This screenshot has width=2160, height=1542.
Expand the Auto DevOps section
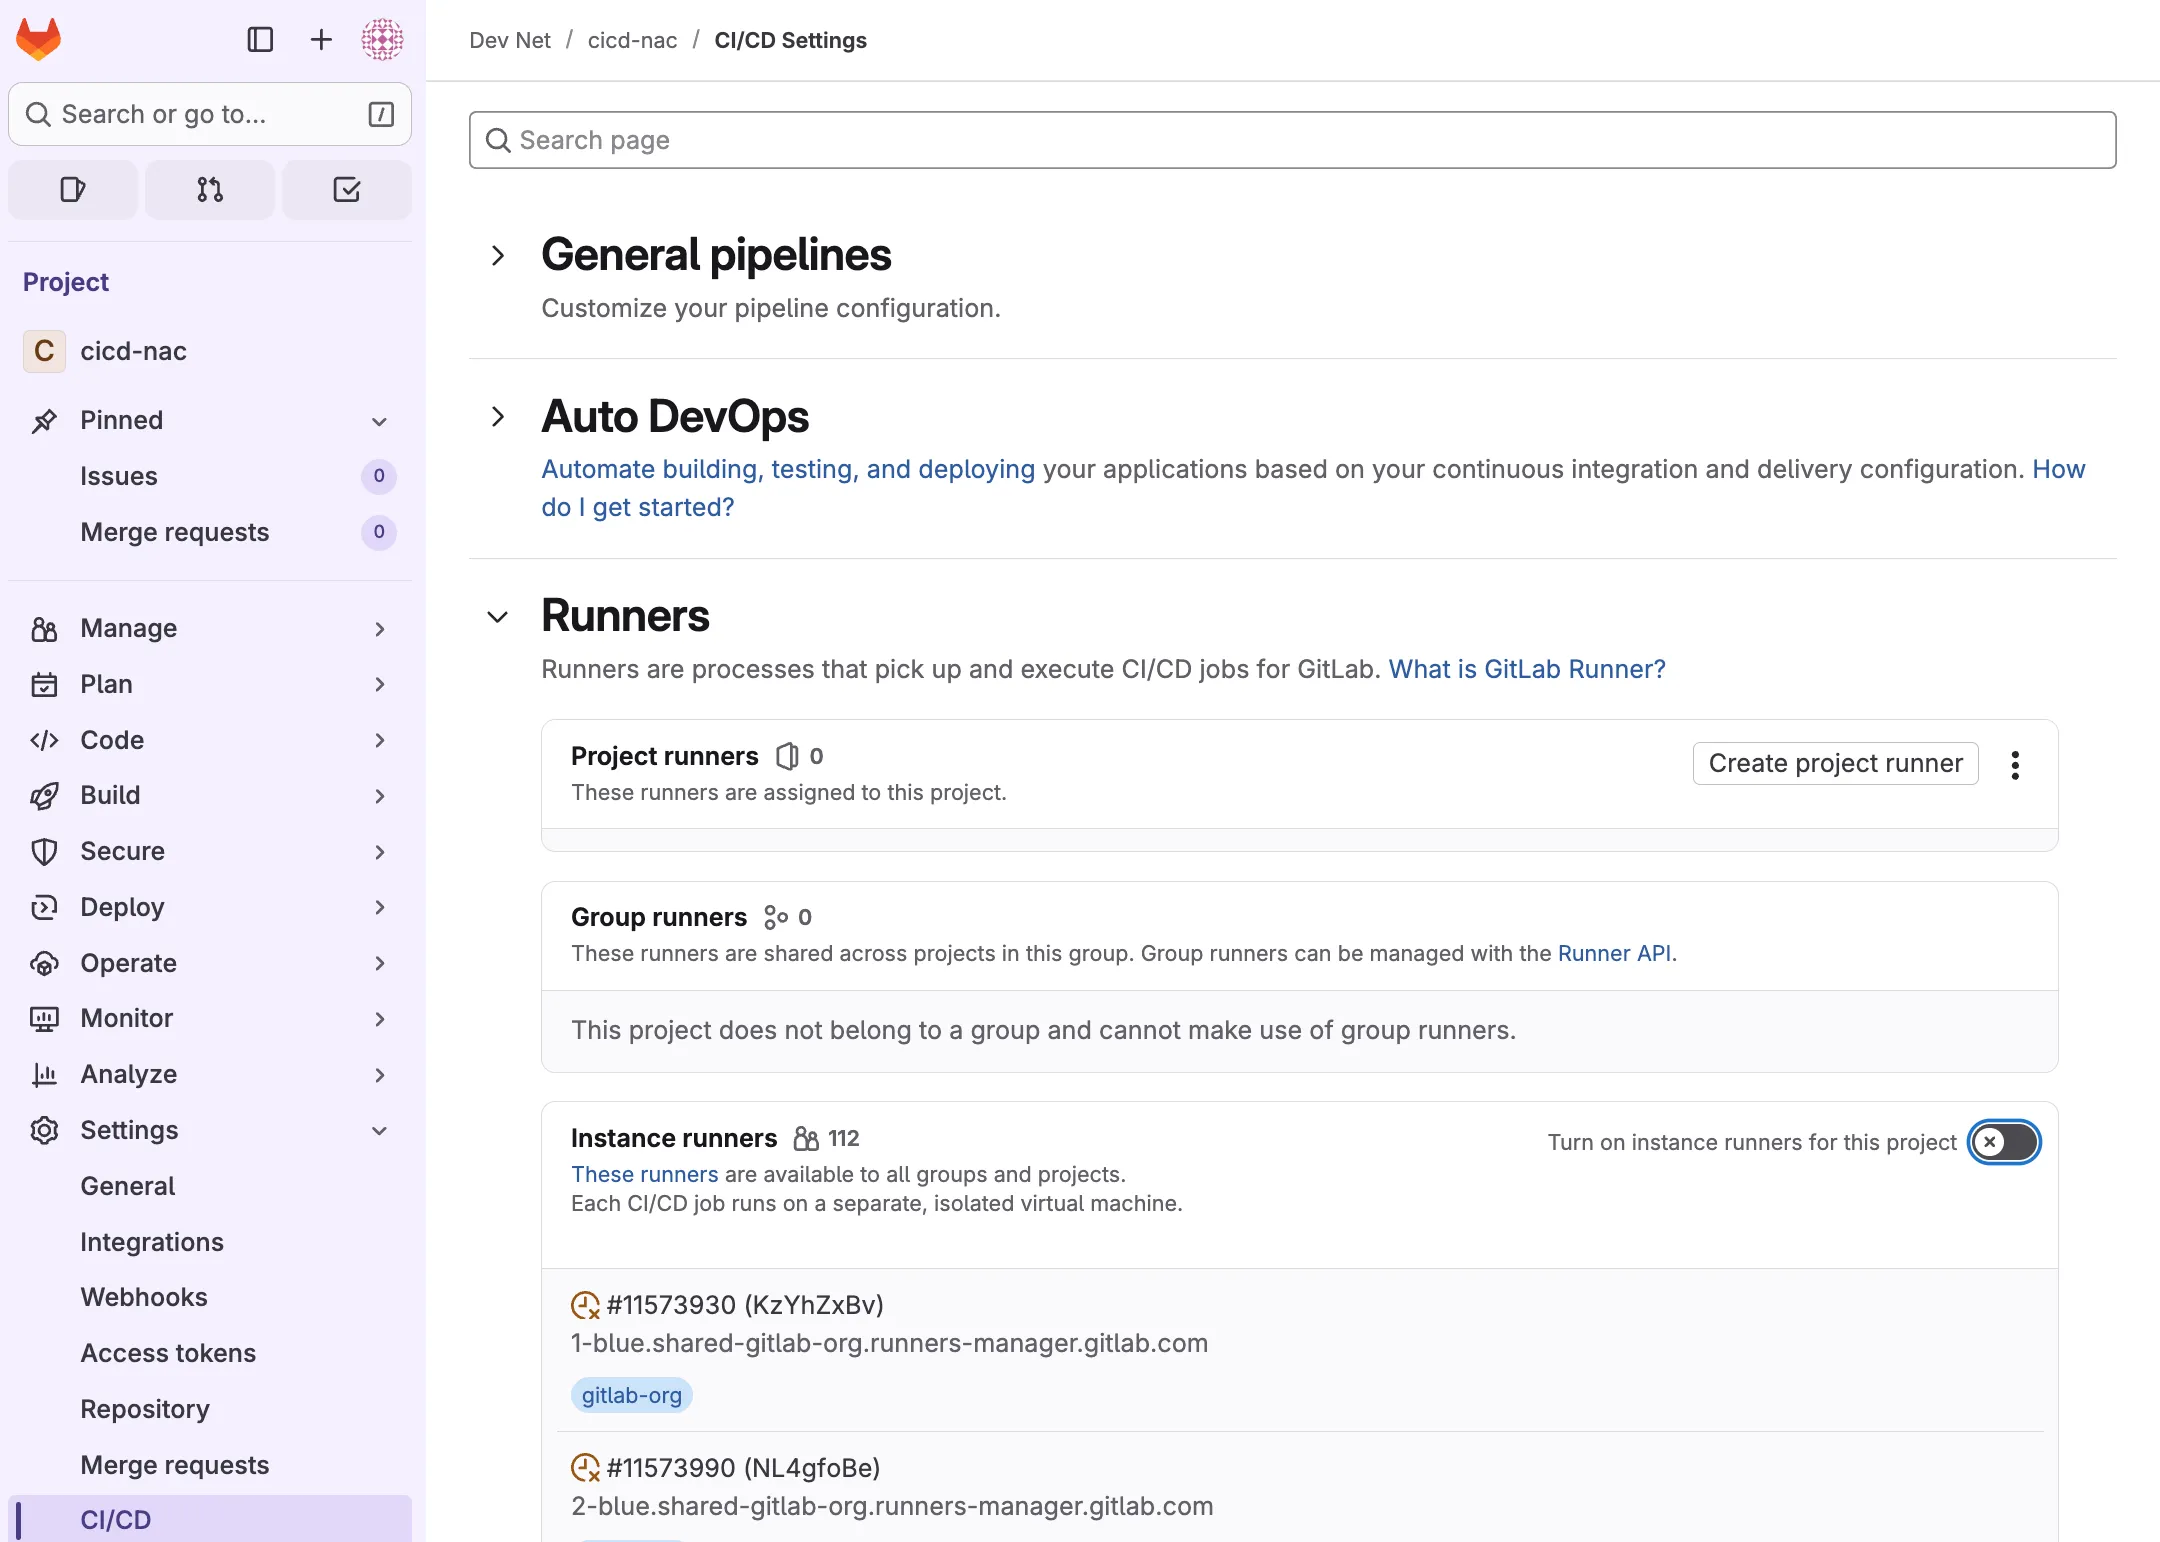[x=498, y=417]
